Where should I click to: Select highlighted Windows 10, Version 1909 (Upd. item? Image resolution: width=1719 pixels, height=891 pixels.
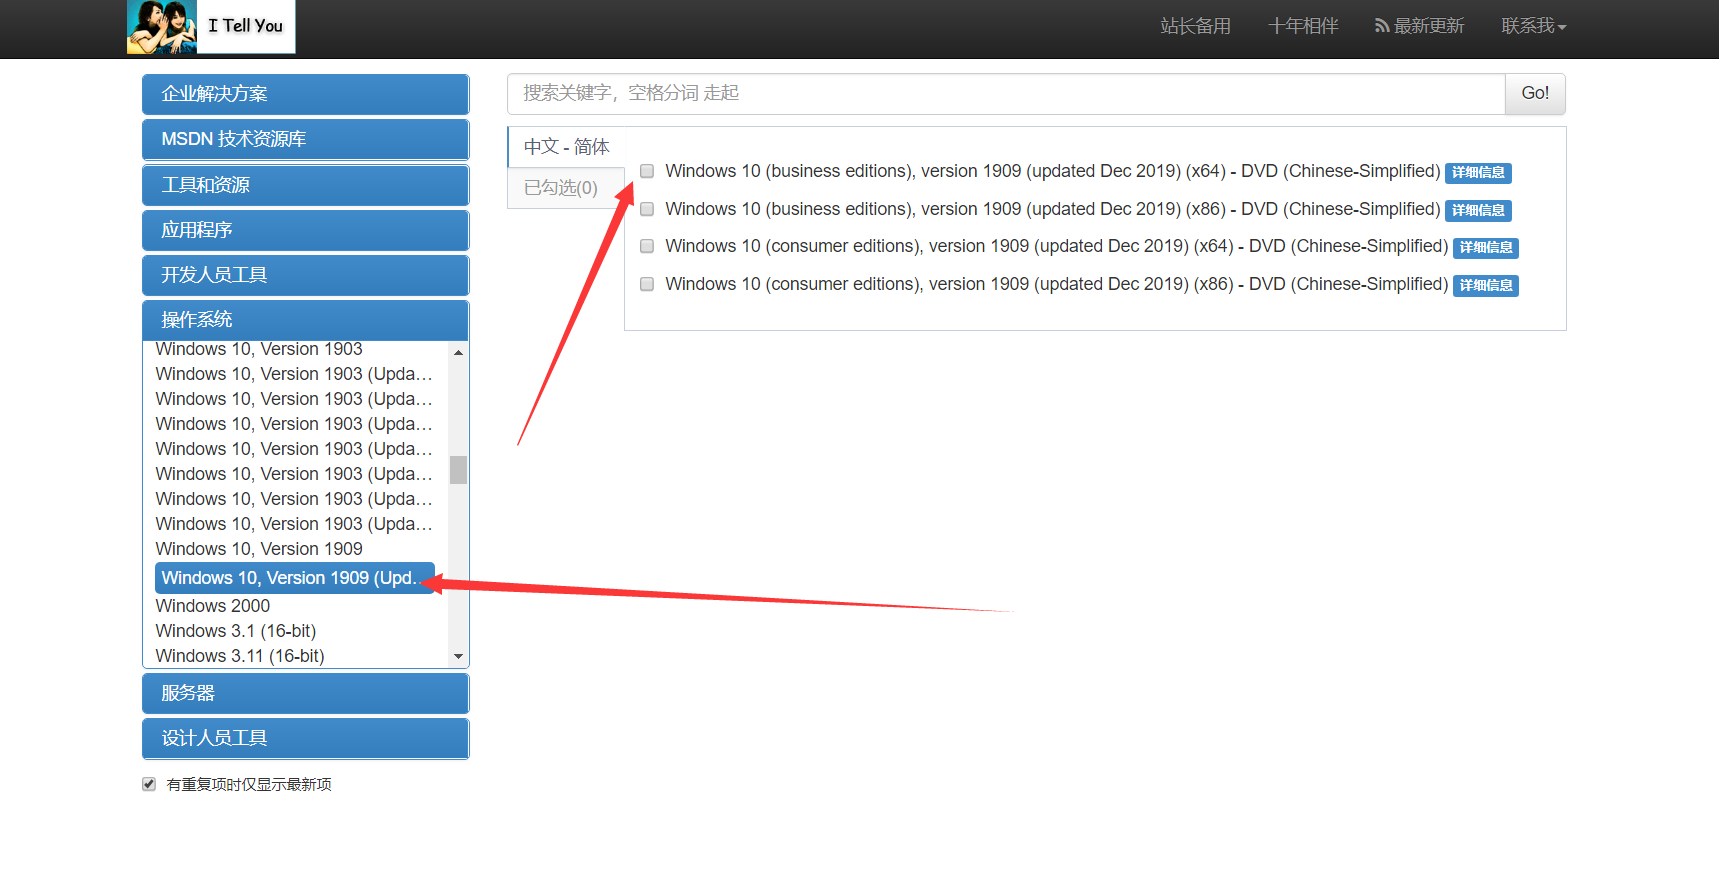coord(295,578)
